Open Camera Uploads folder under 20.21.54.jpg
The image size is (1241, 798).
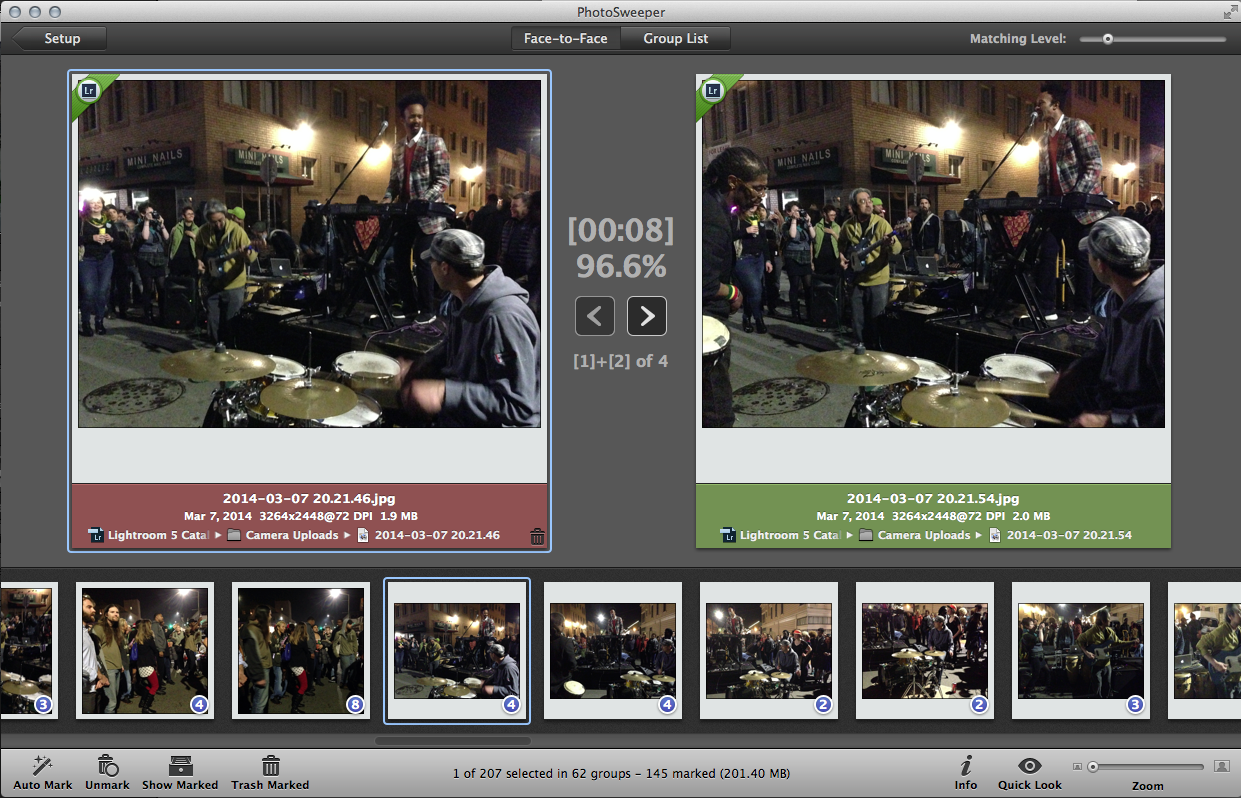[914, 535]
